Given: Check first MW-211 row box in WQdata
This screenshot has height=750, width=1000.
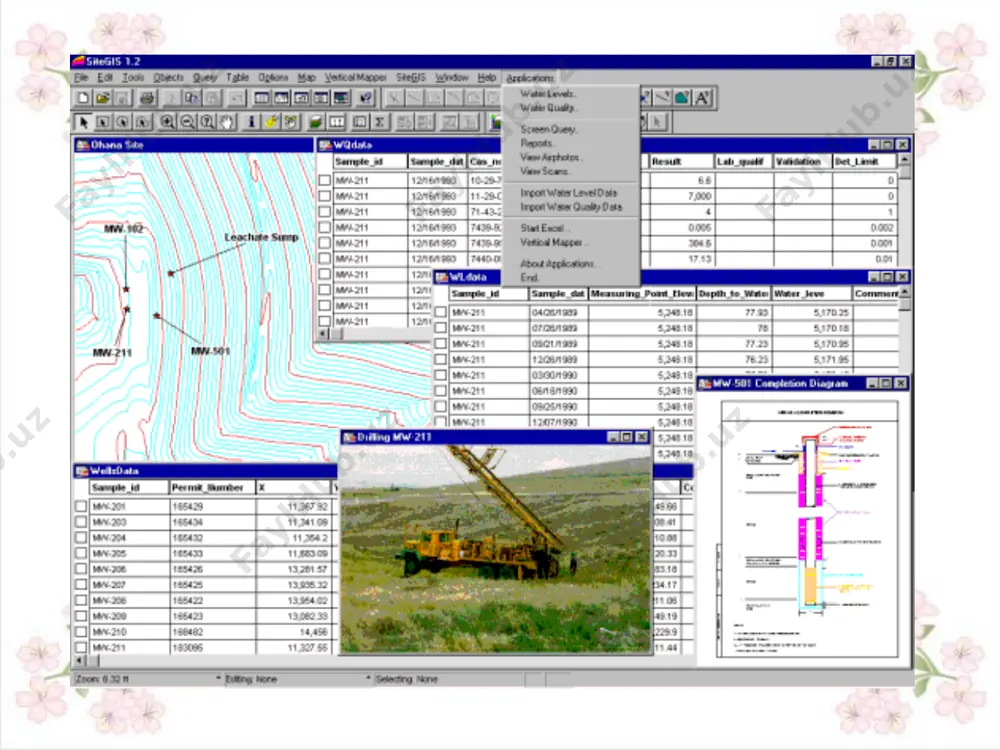Looking at the screenshot, I should (325, 180).
